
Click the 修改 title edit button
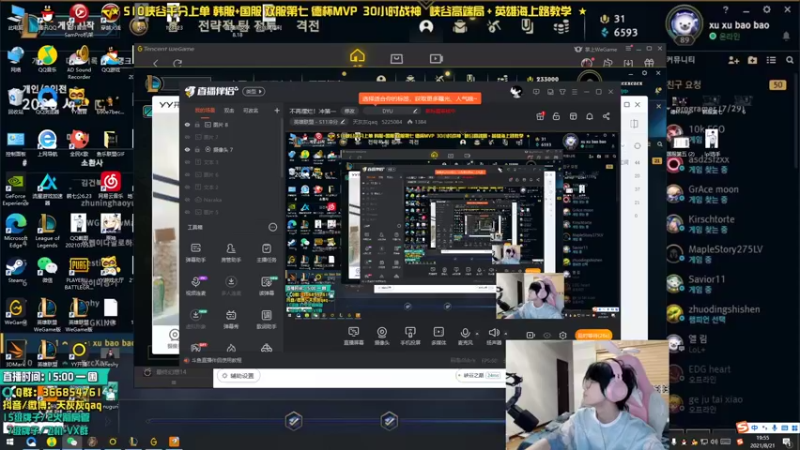point(349,111)
